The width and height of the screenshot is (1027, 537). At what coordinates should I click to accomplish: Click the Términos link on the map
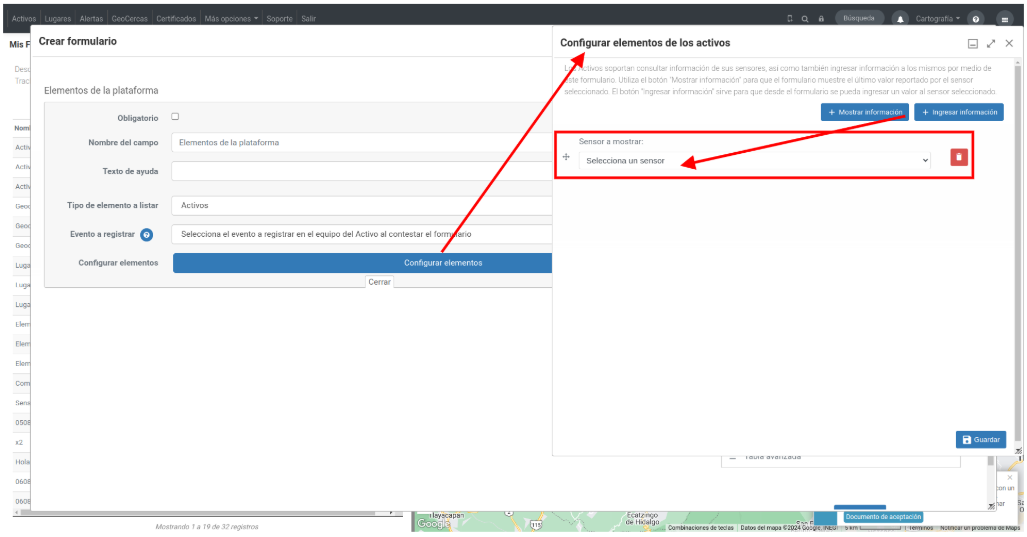(x=920, y=528)
